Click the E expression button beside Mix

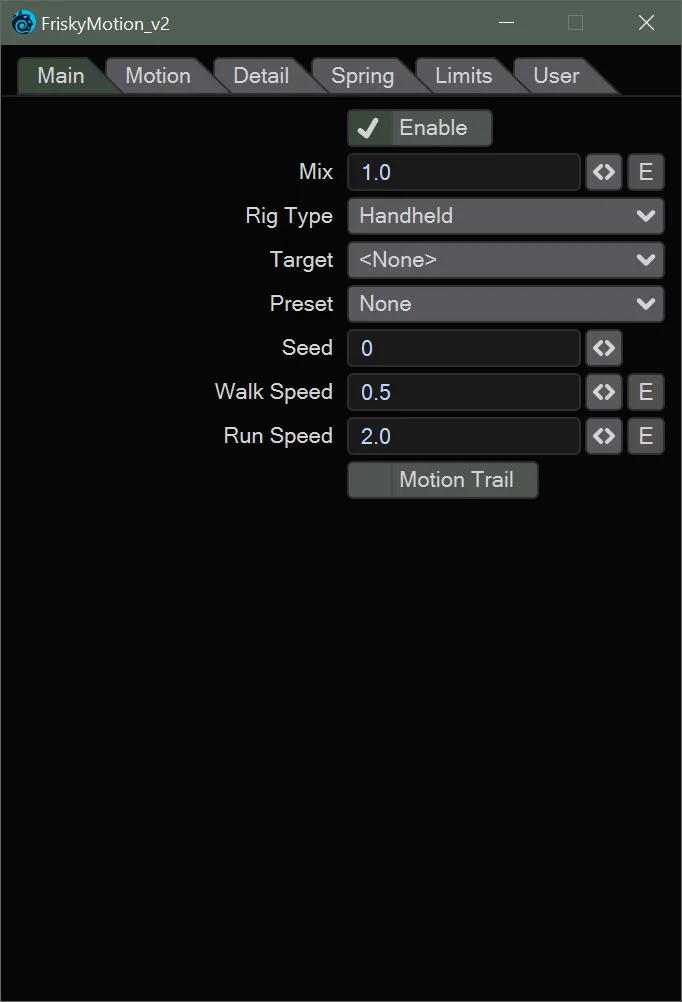[645, 172]
